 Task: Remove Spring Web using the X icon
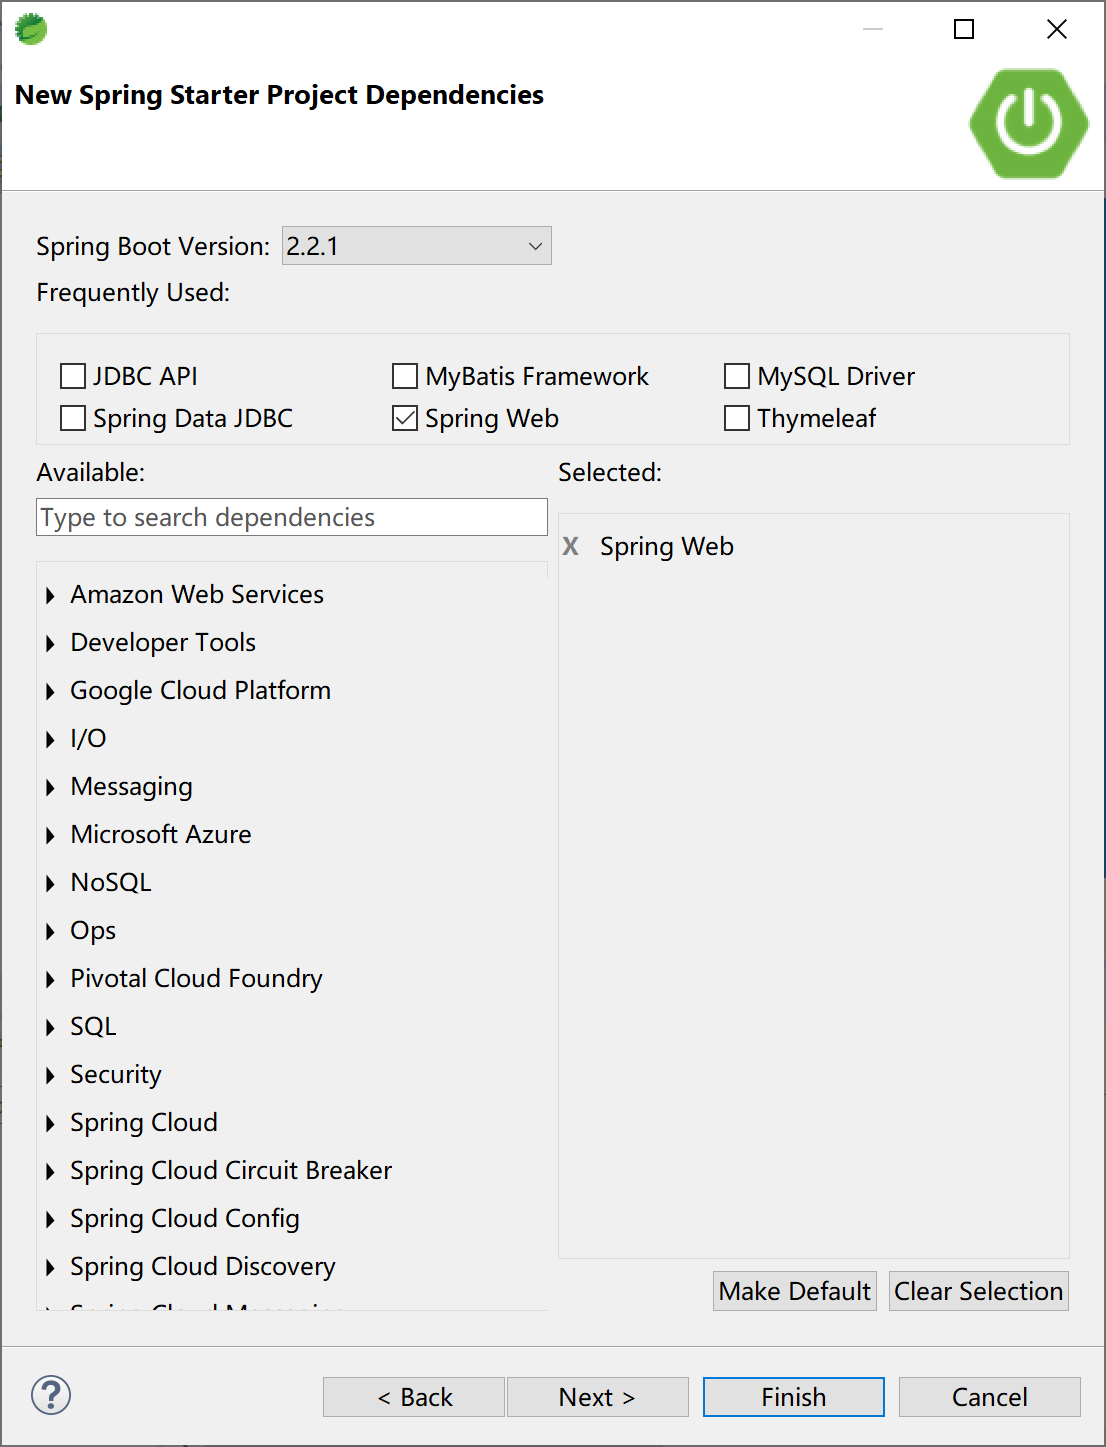pyautogui.click(x=571, y=546)
